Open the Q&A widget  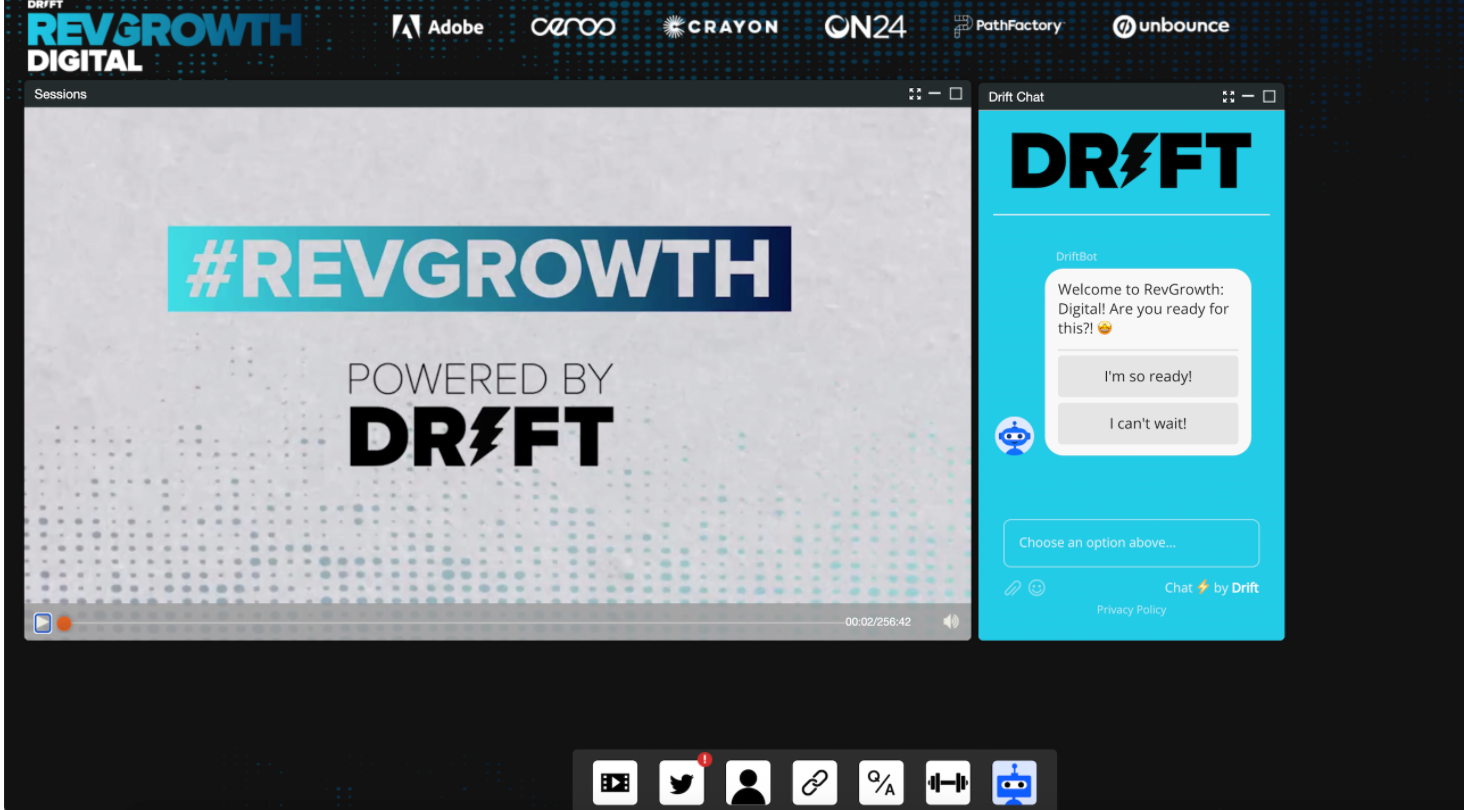pos(881,782)
